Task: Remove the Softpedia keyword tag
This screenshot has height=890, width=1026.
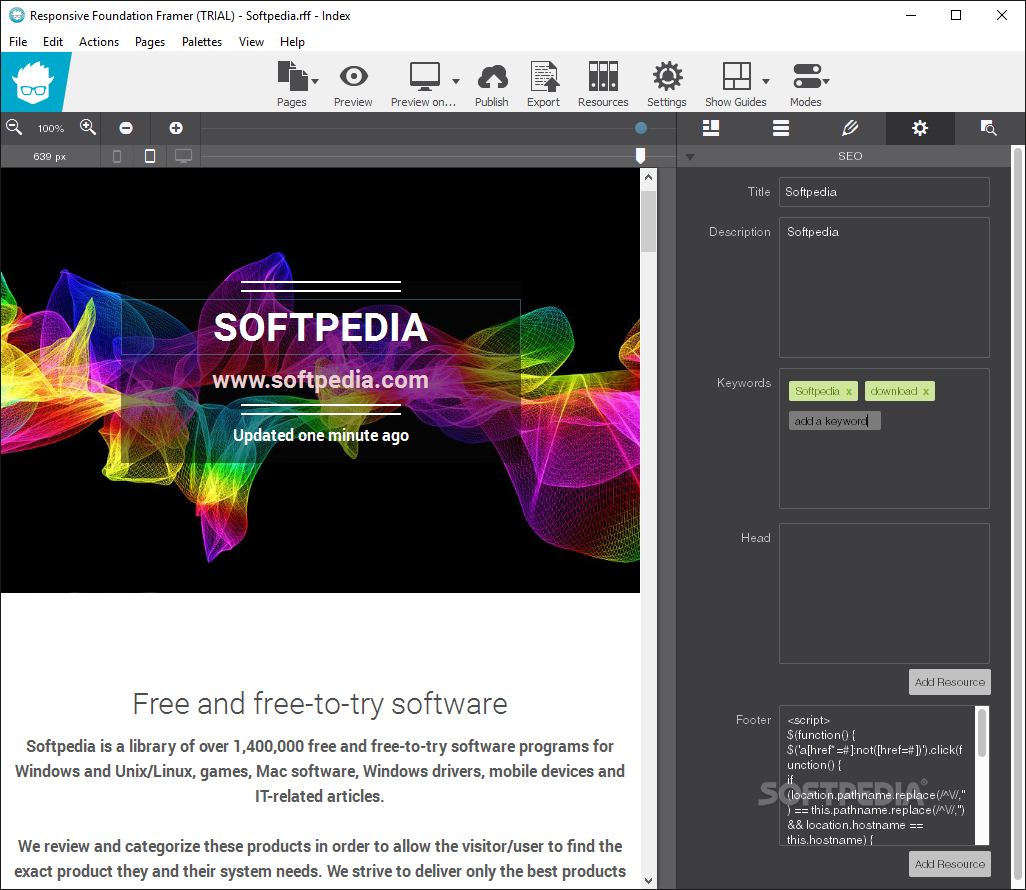Action: point(849,391)
